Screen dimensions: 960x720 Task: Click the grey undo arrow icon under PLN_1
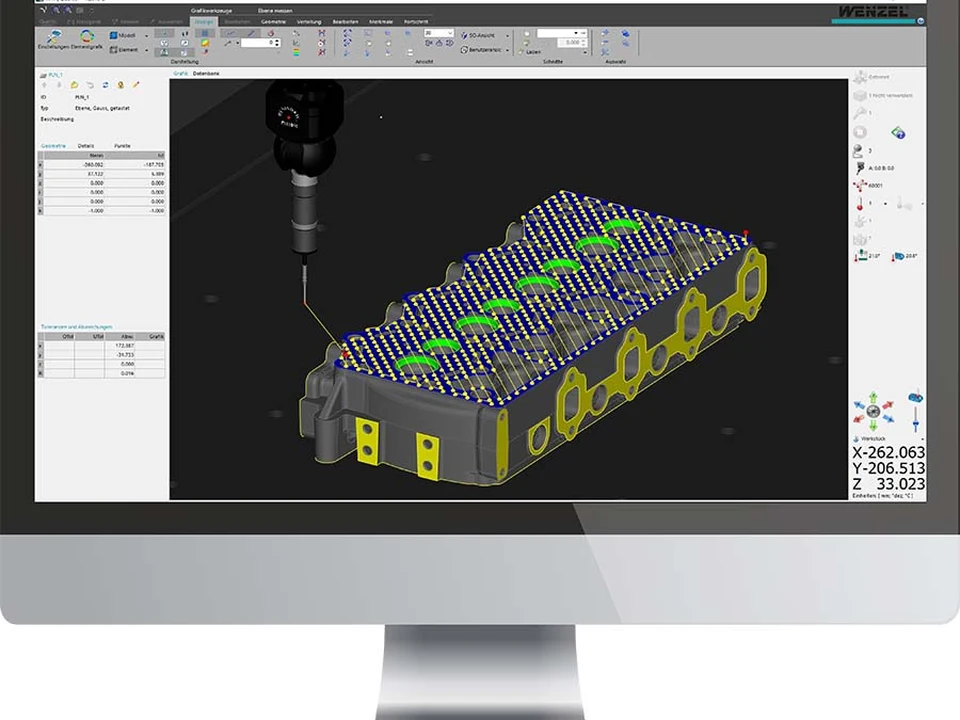tap(90, 85)
